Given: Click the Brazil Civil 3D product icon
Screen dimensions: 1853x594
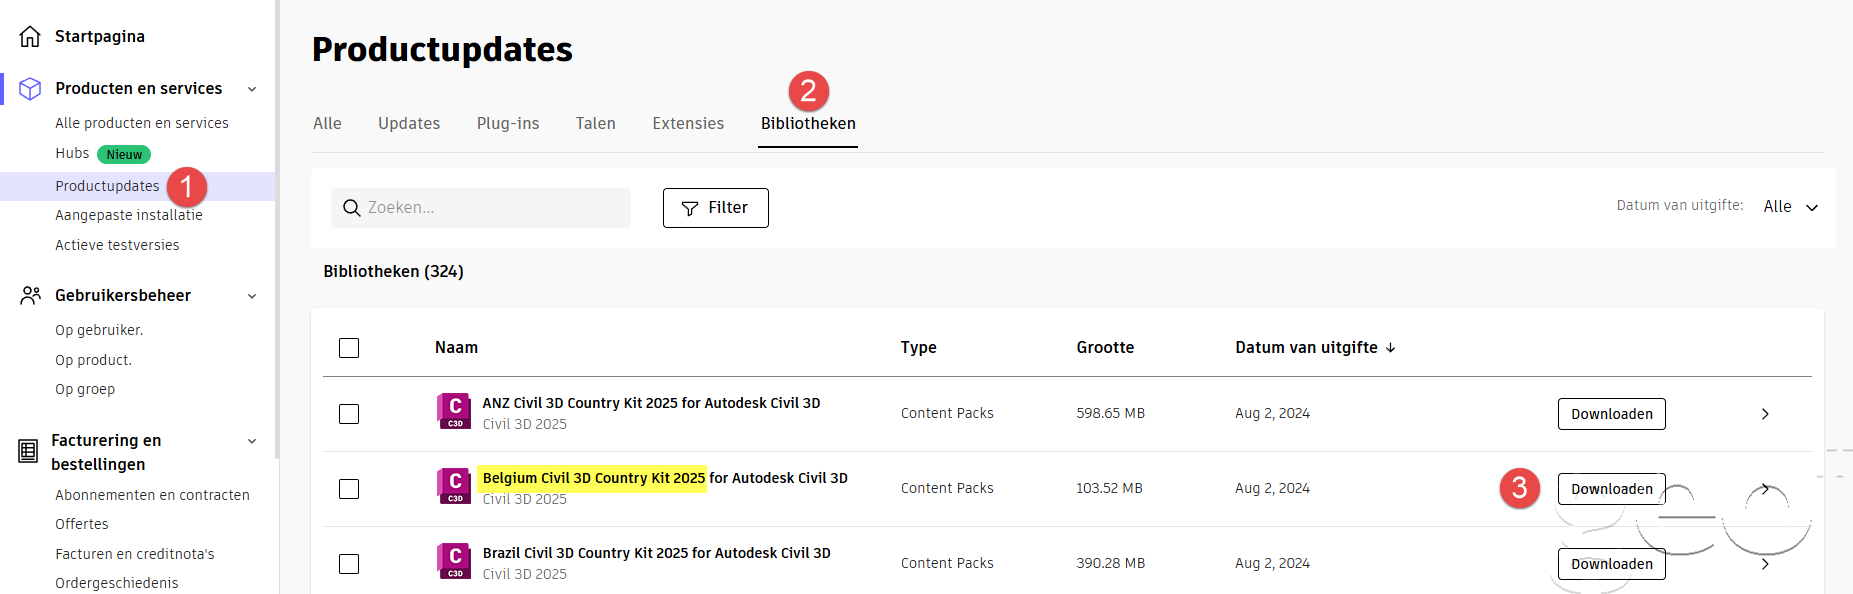Looking at the screenshot, I should [x=455, y=561].
